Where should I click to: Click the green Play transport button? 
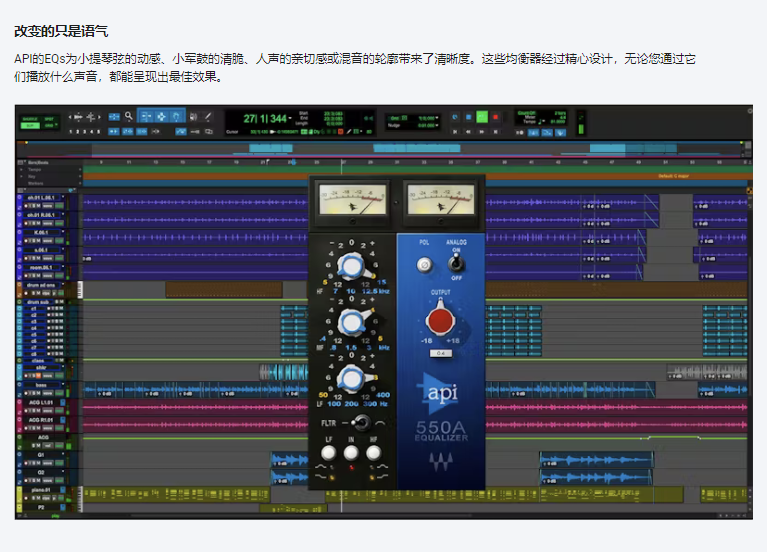[x=482, y=117]
